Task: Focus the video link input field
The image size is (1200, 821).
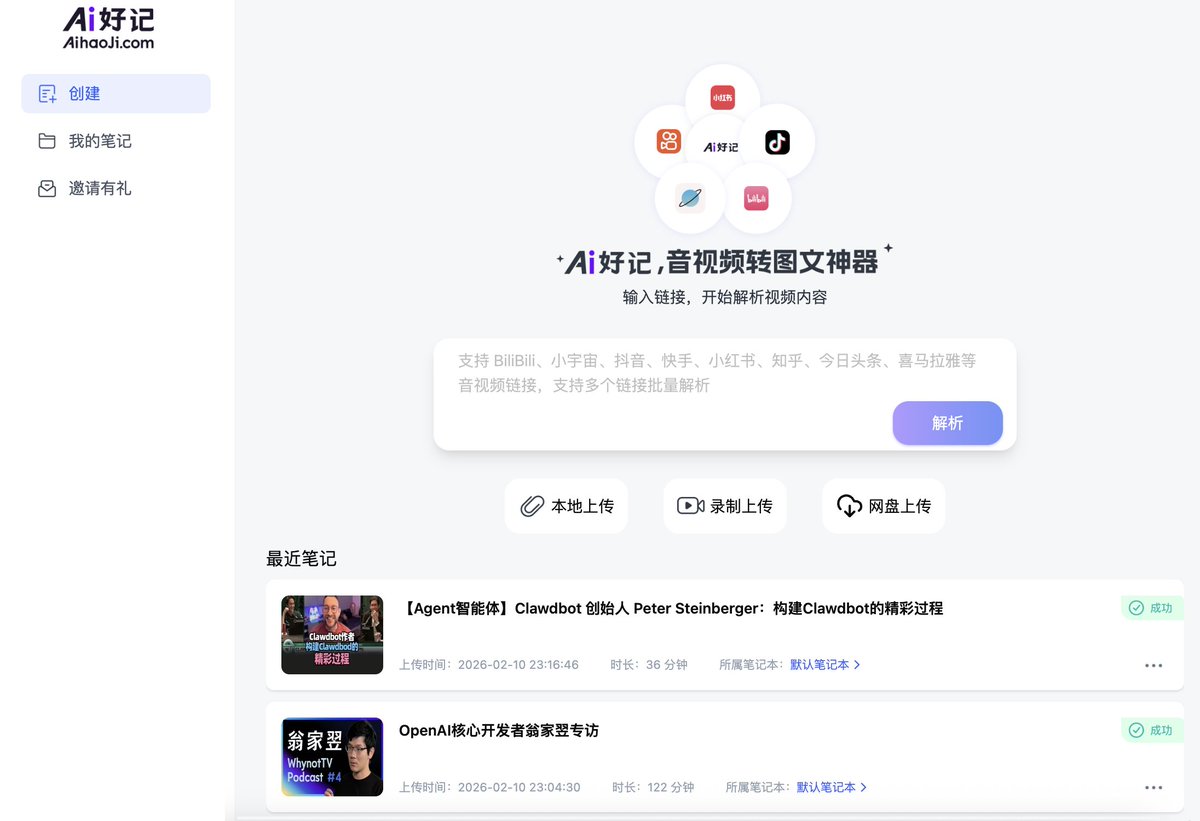Action: pos(725,394)
